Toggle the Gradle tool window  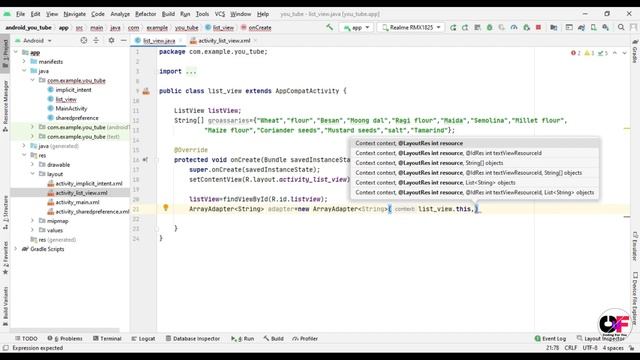click(x=635, y=51)
